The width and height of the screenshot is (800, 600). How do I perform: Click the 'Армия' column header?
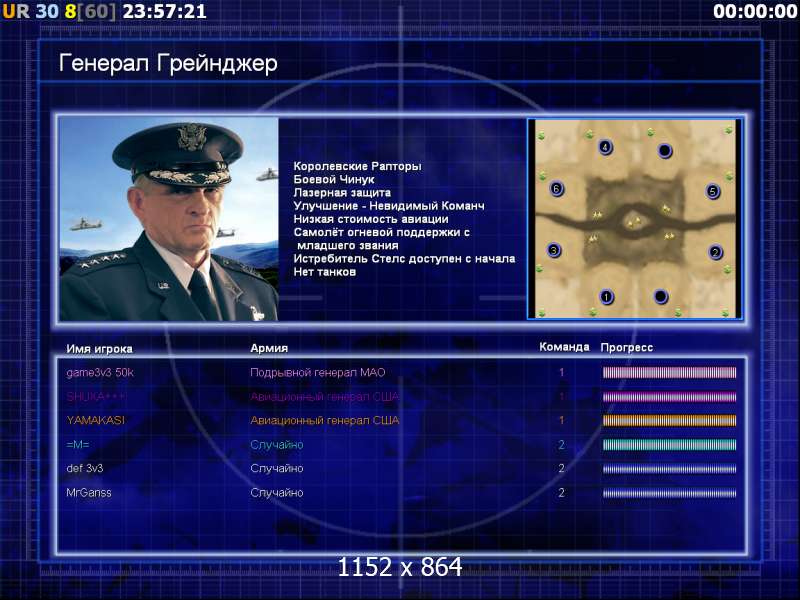click(269, 348)
